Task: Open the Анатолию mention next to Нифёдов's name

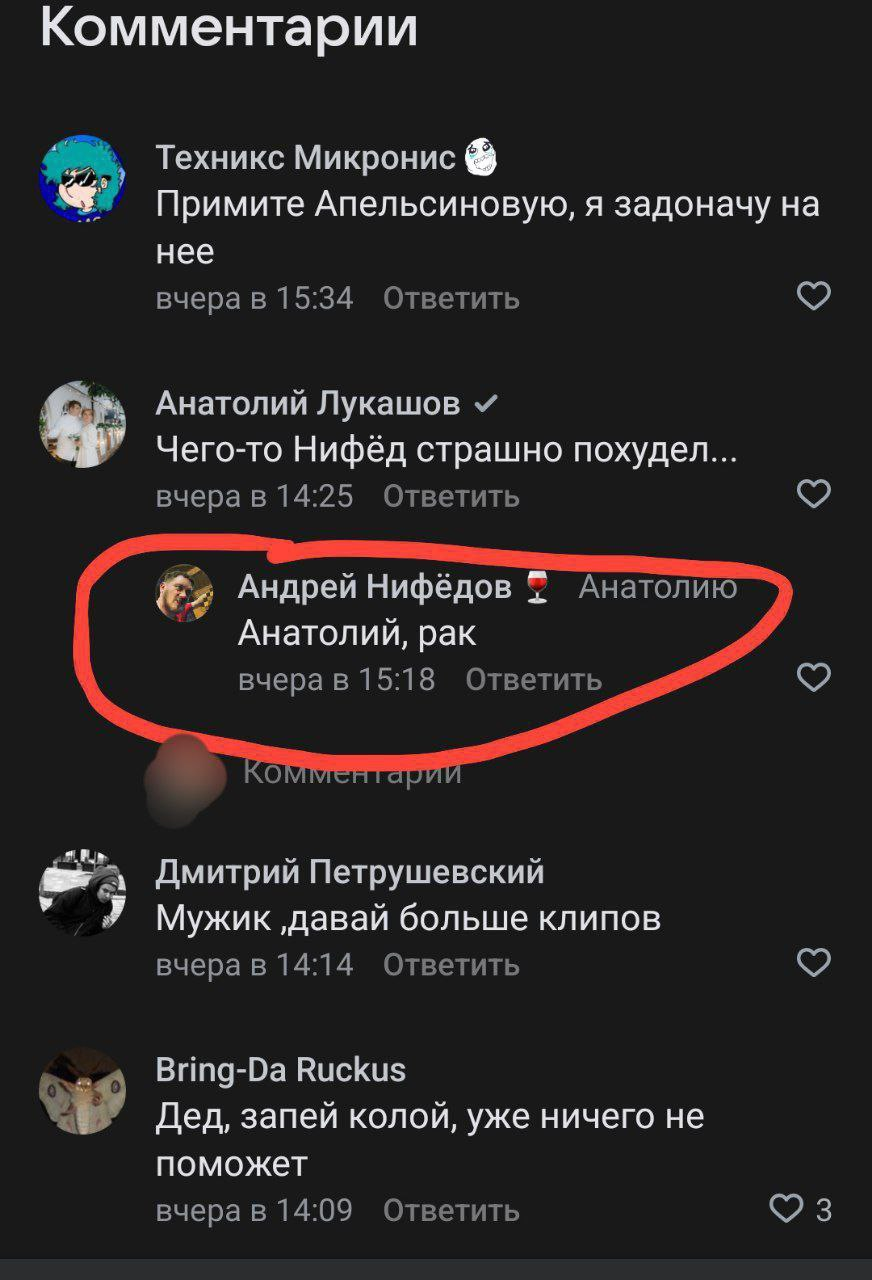Action: (x=658, y=587)
